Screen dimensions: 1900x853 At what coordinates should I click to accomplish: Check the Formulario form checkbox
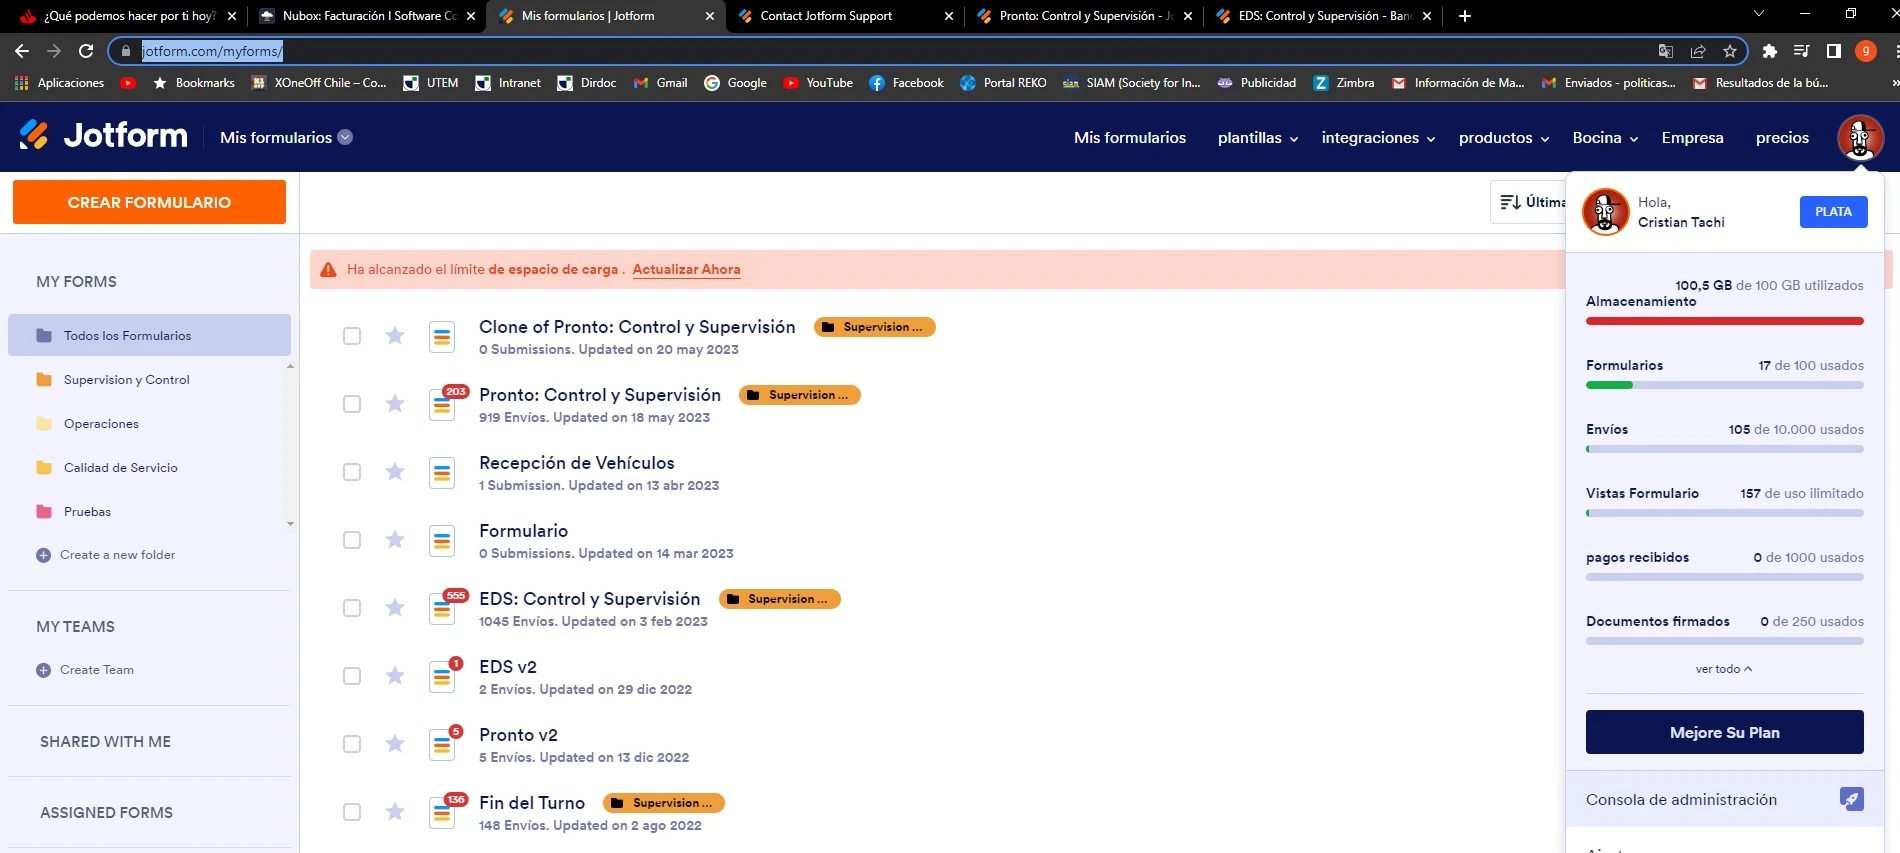(x=352, y=540)
